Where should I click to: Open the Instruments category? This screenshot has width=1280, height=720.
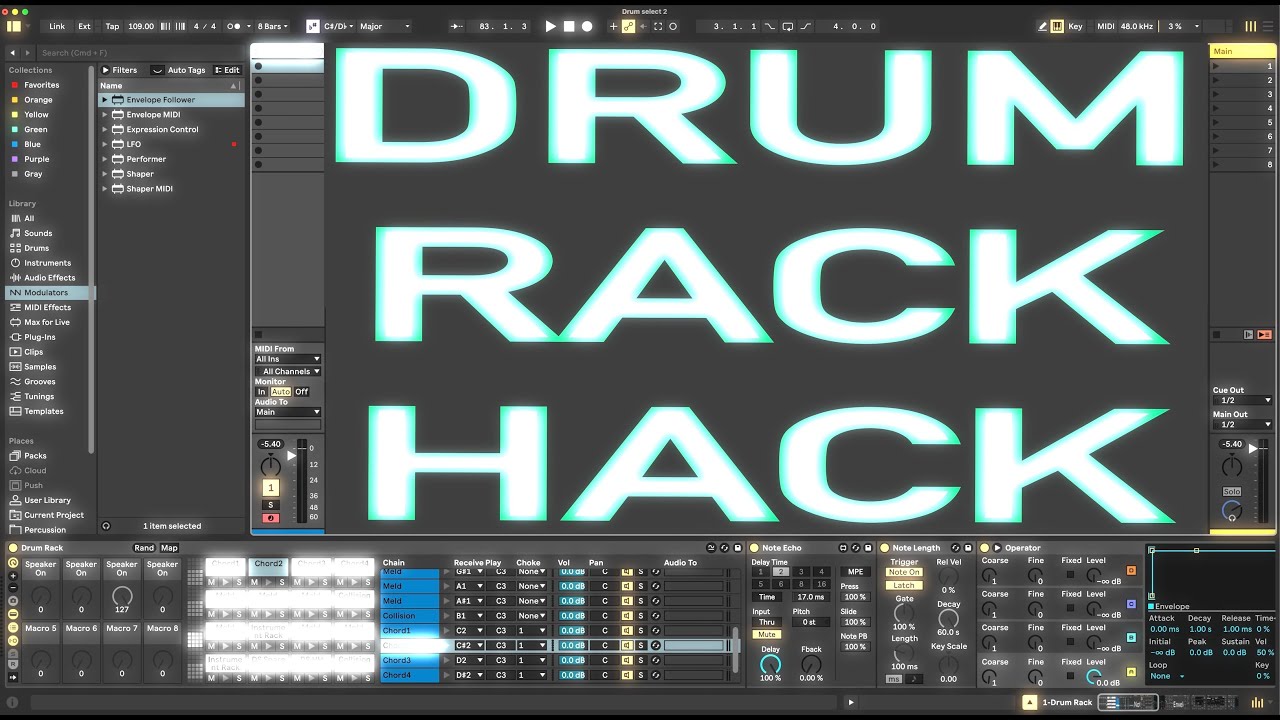47,263
